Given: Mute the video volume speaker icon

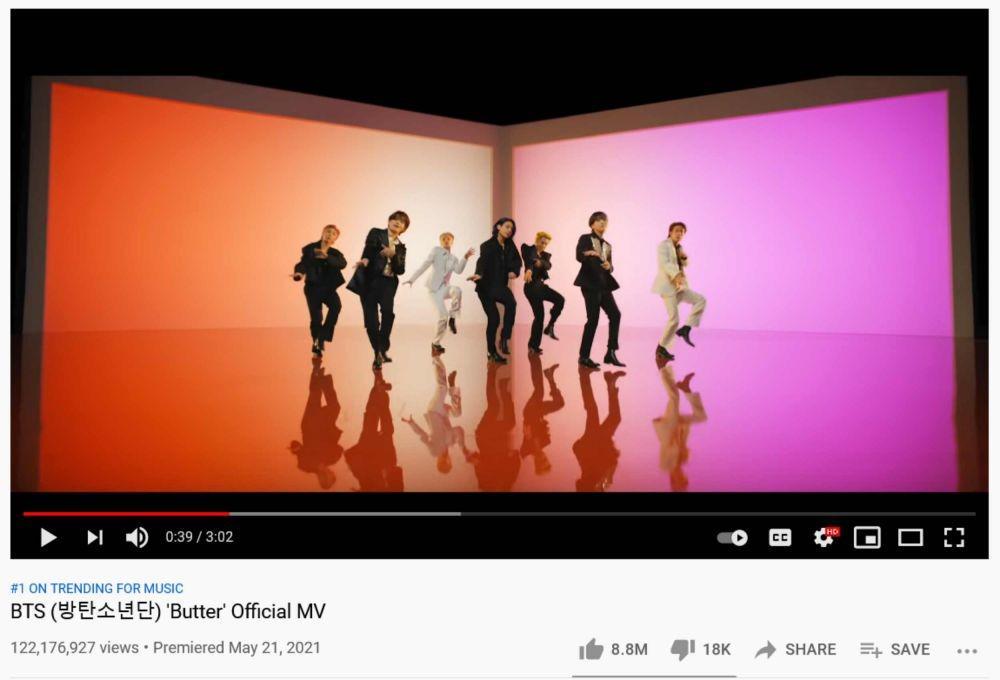Looking at the screenshot, I should point(136,538).
